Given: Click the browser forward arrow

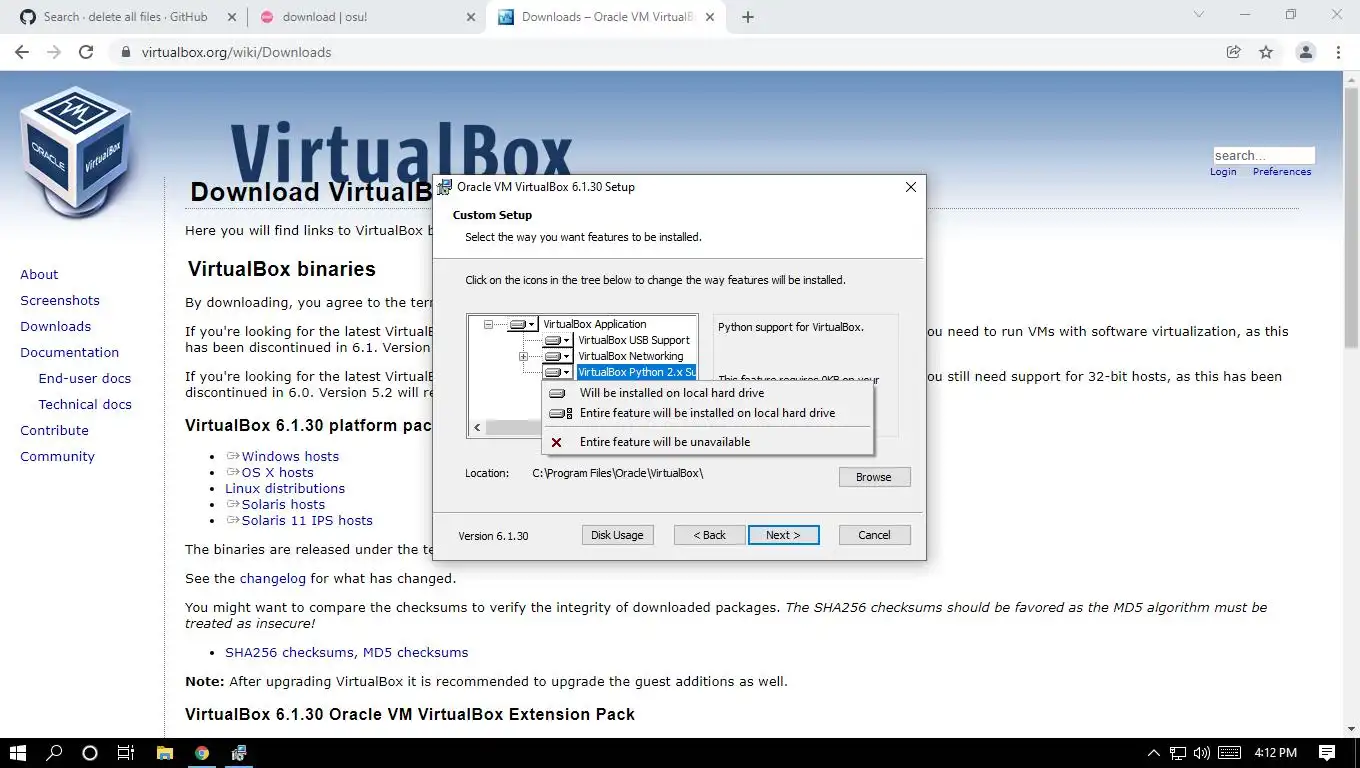Looking at the screenshot, I should pyautogui.click(x=54, y=52).
